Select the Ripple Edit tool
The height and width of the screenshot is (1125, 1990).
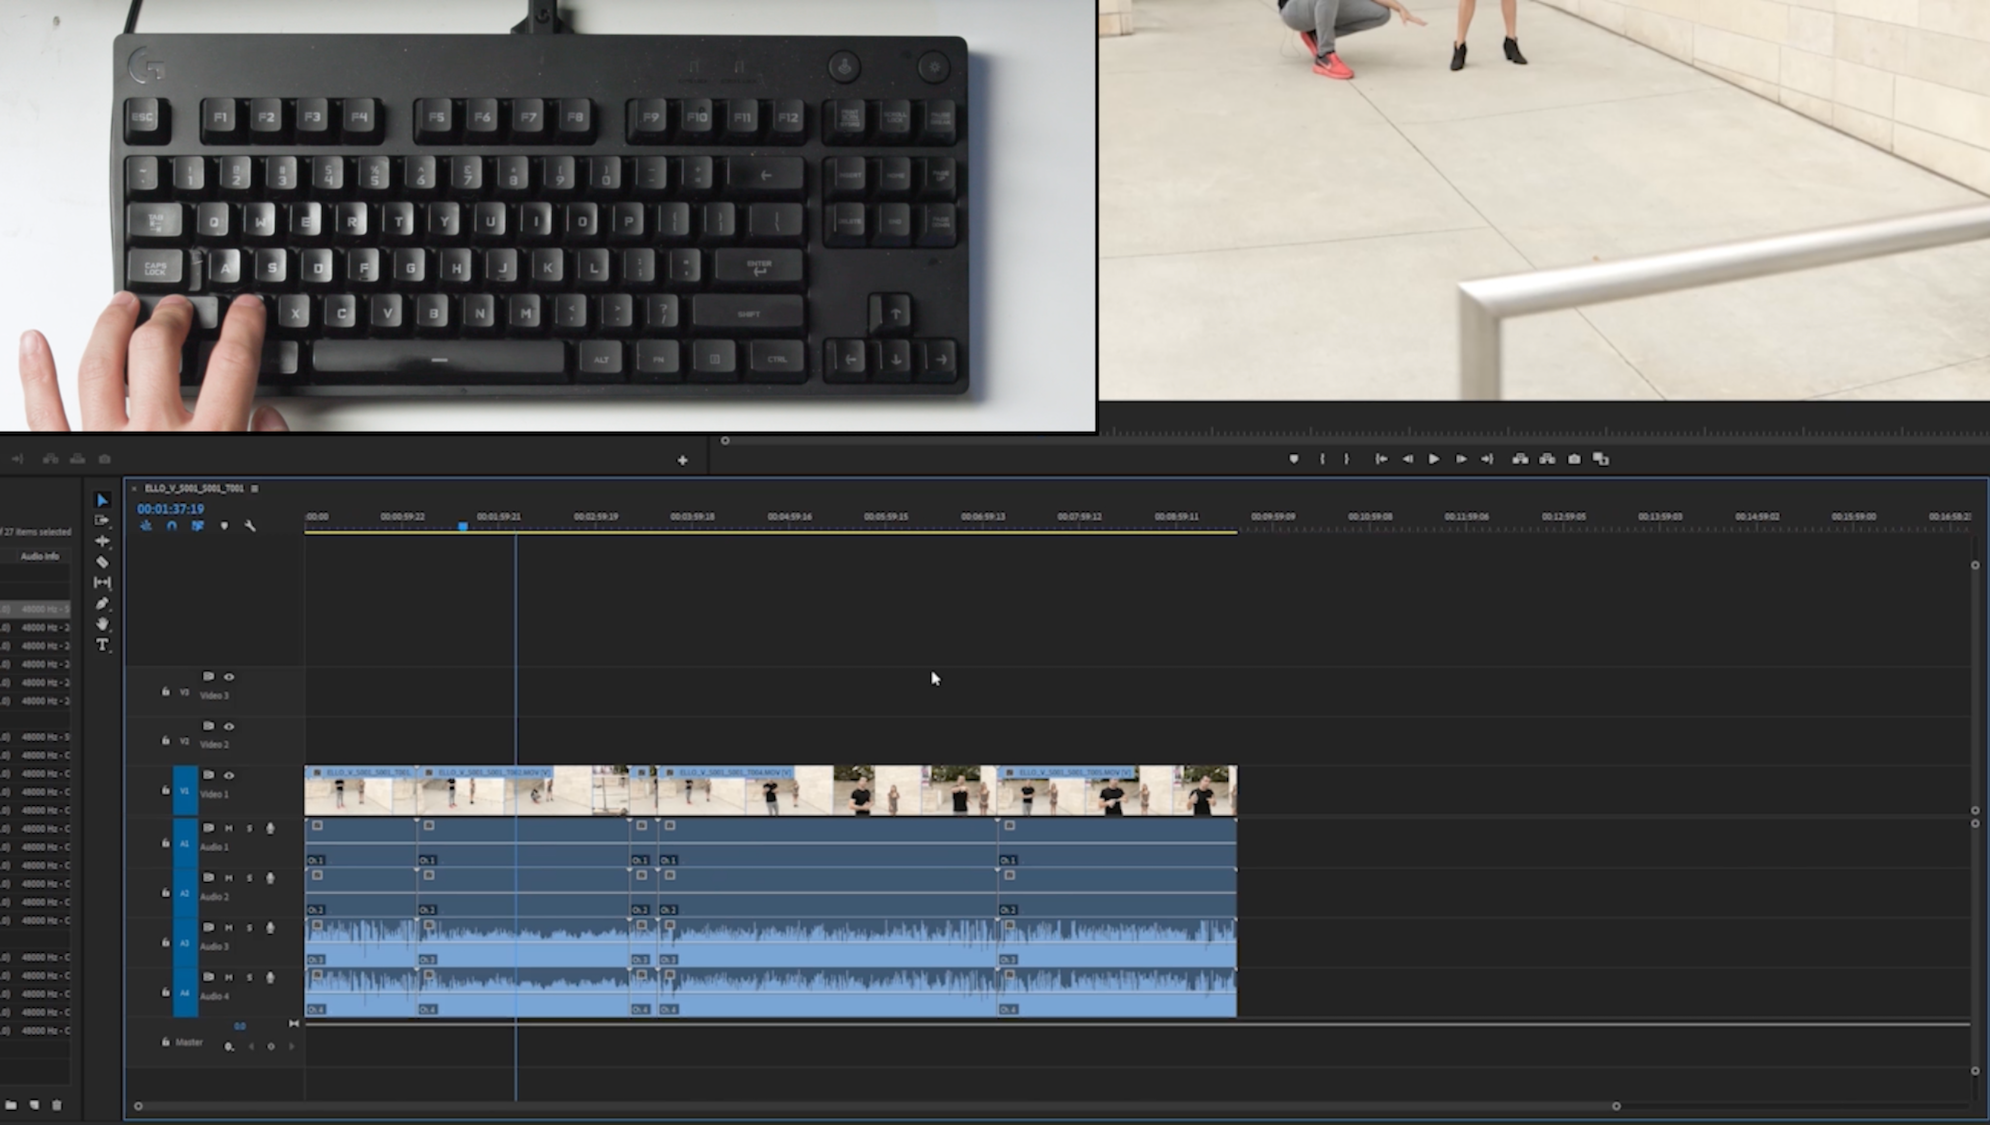[103, 540]
